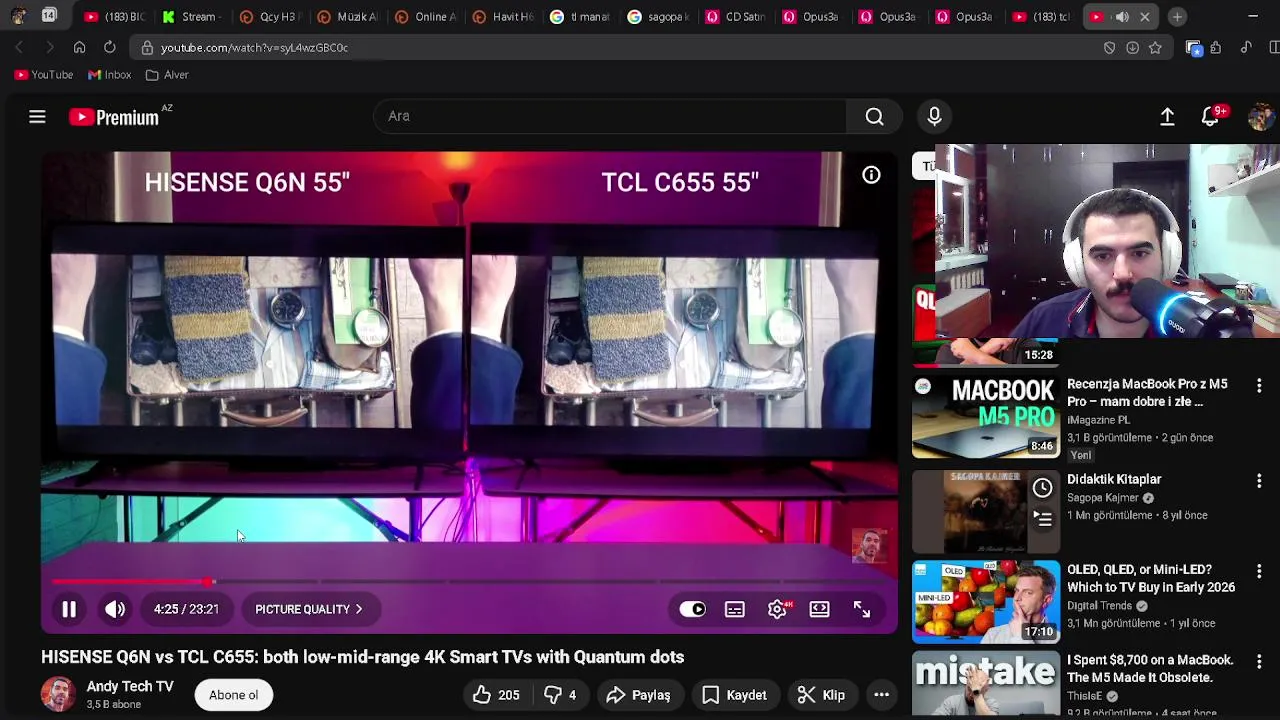Dislike the video (4 dislikes)
This screenshot has width=1280, height=720.
[x=559, y=695]
